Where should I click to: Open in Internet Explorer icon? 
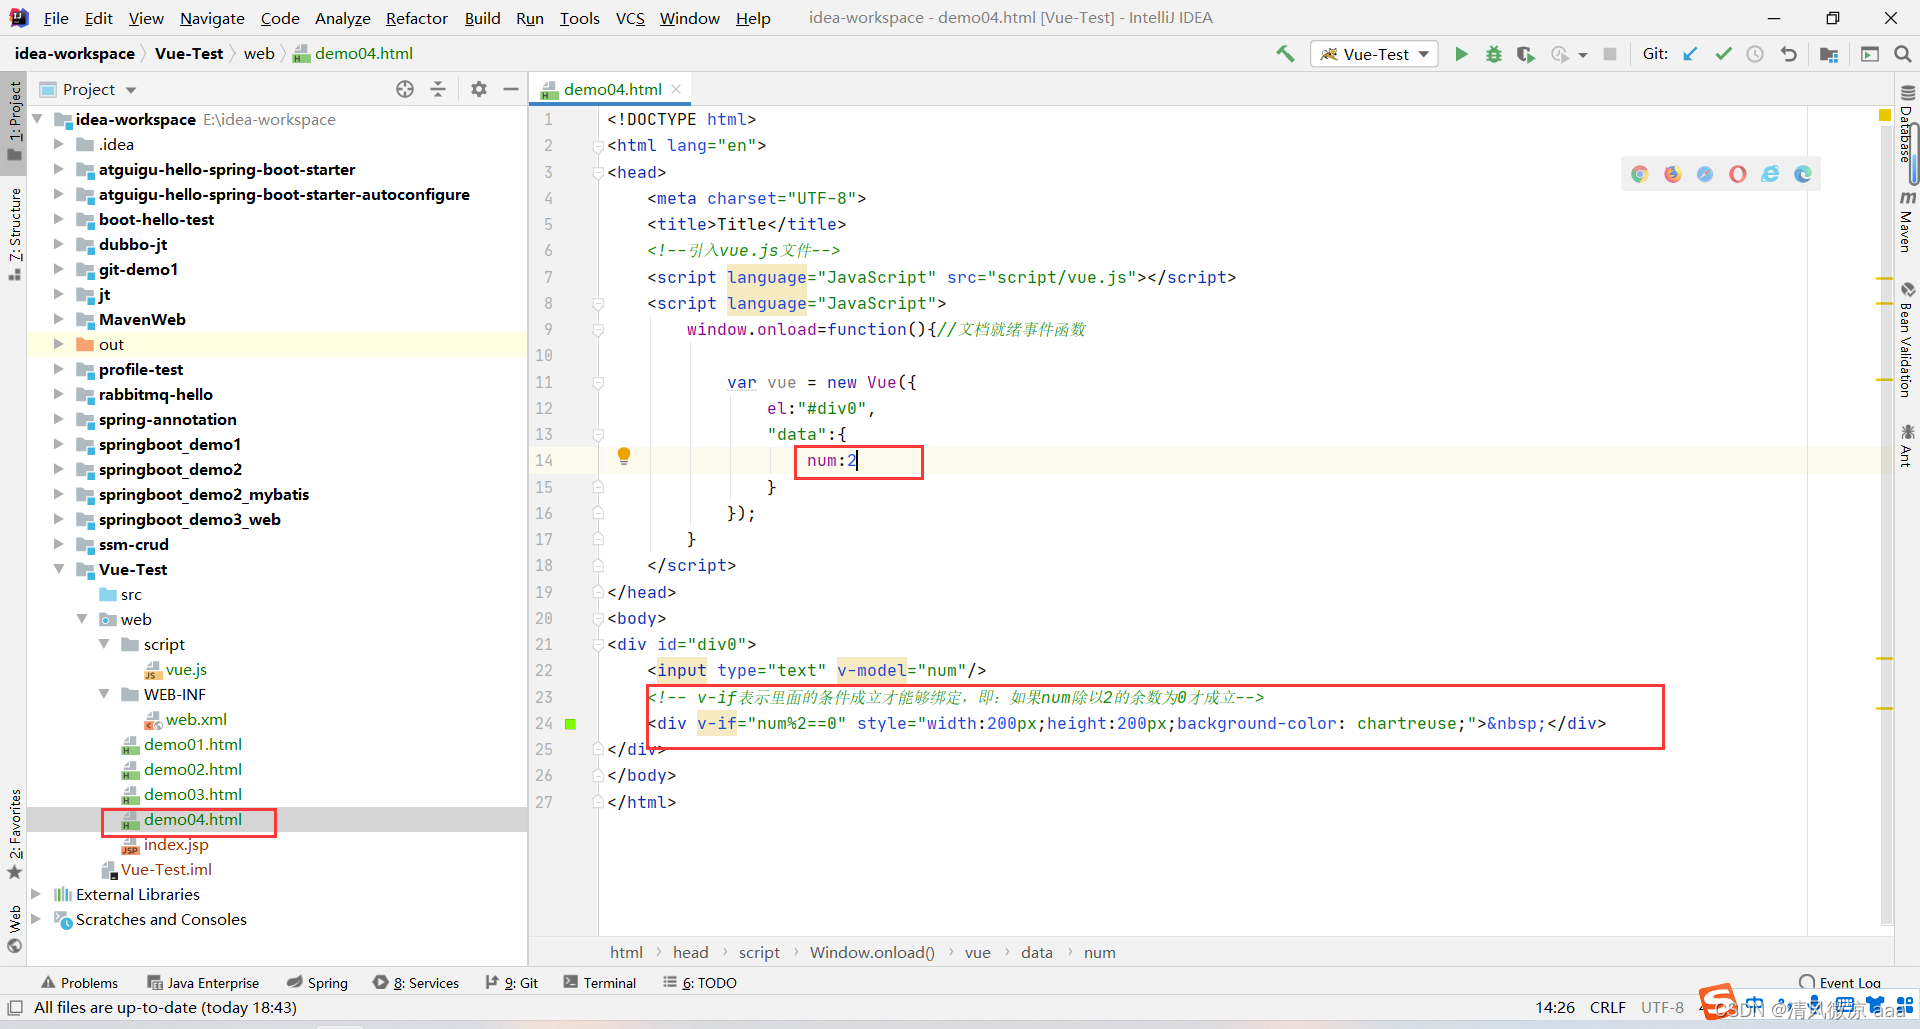click(x=1770, y=174)
